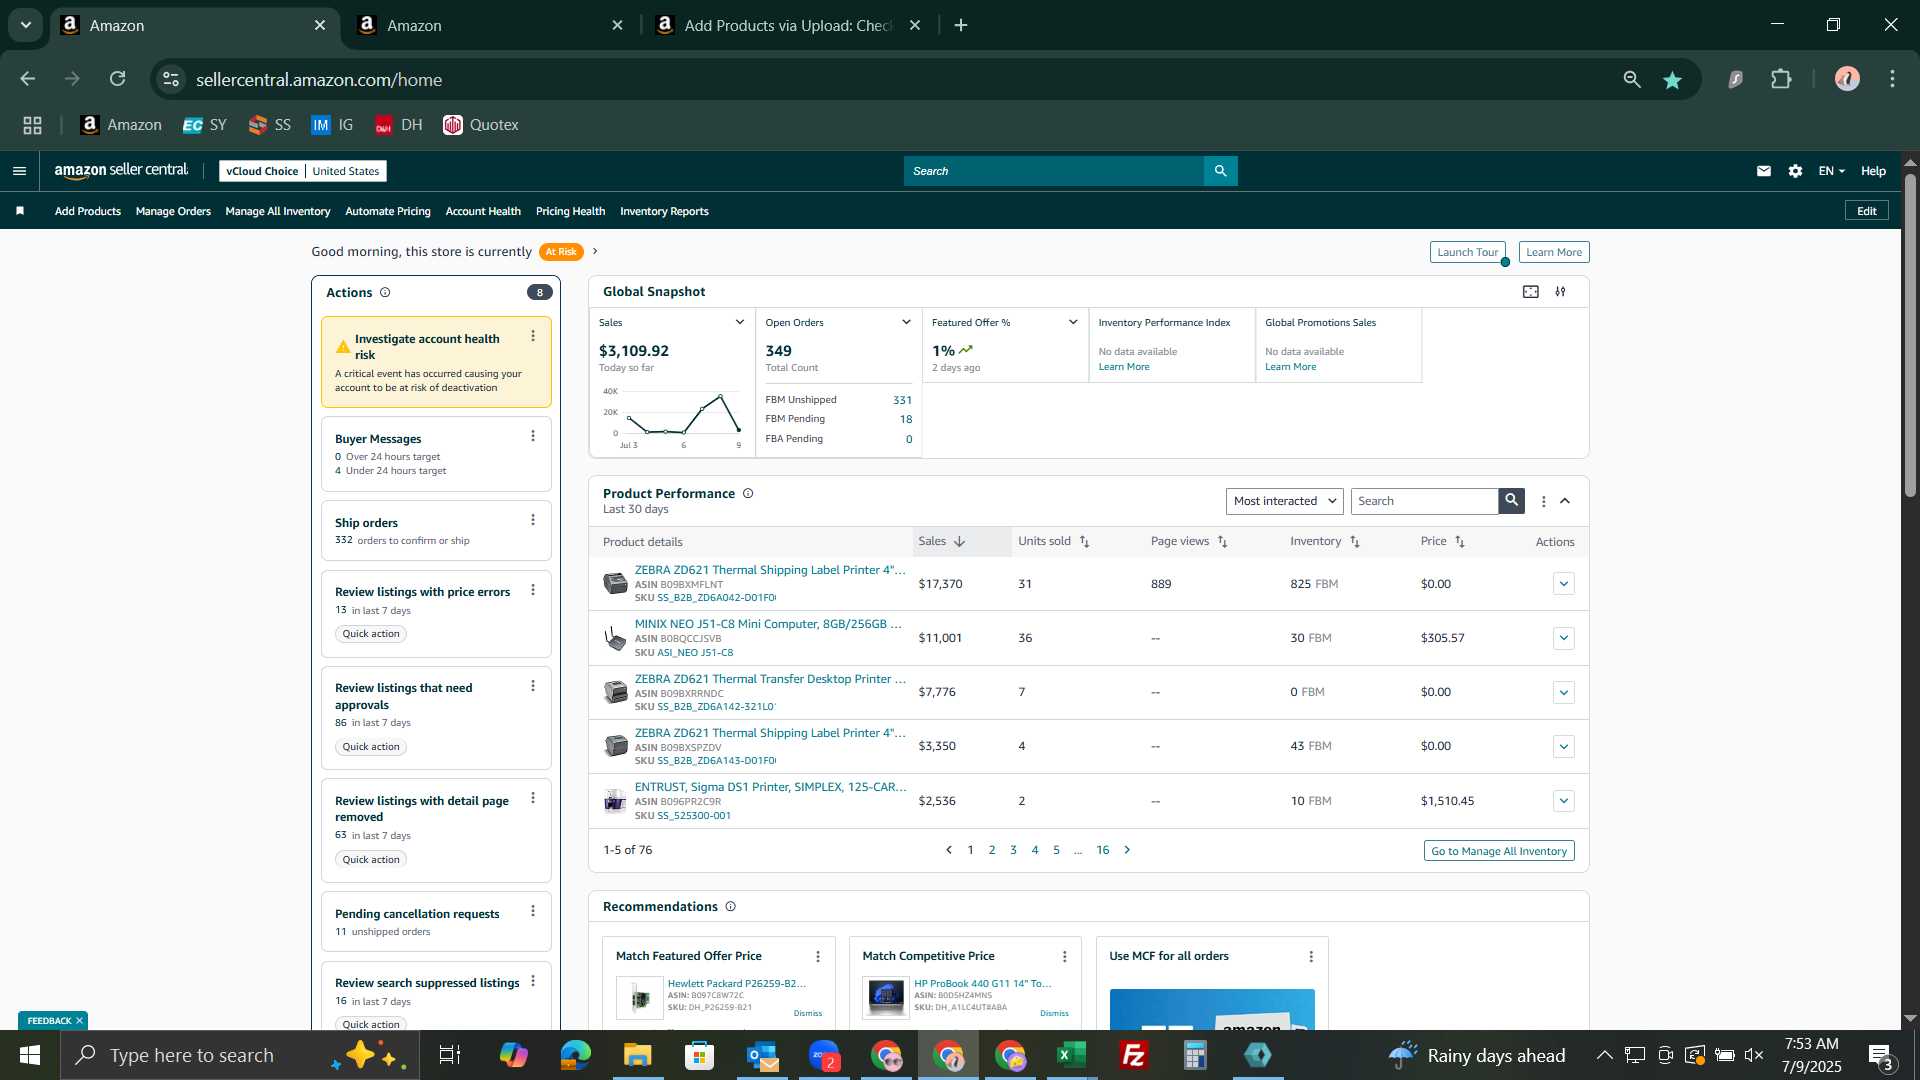Sort by Page views column arrows
Screen dimensions: 1920x1080
tap(1223, 542)
